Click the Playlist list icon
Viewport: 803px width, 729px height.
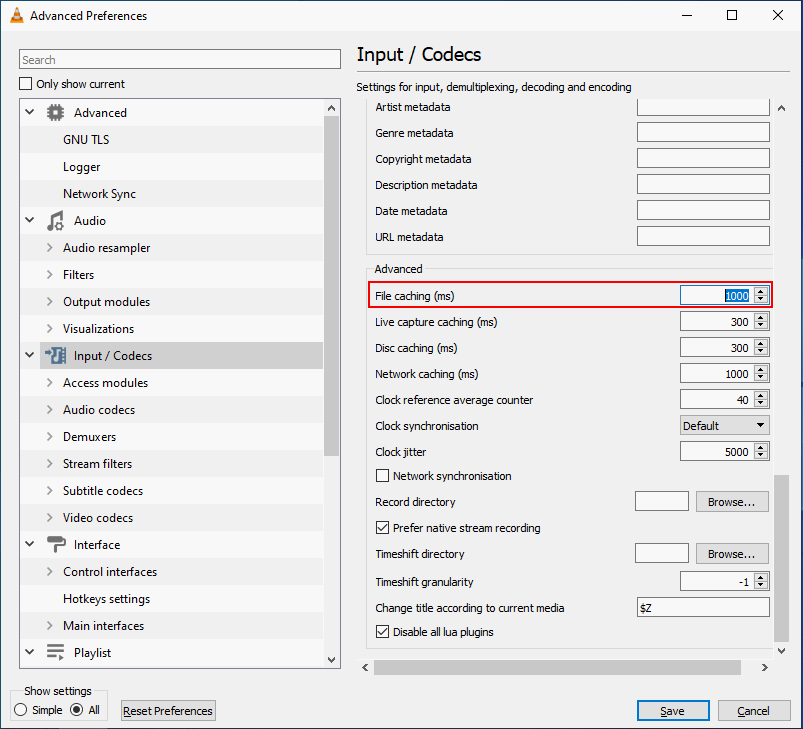pos(55,652)
